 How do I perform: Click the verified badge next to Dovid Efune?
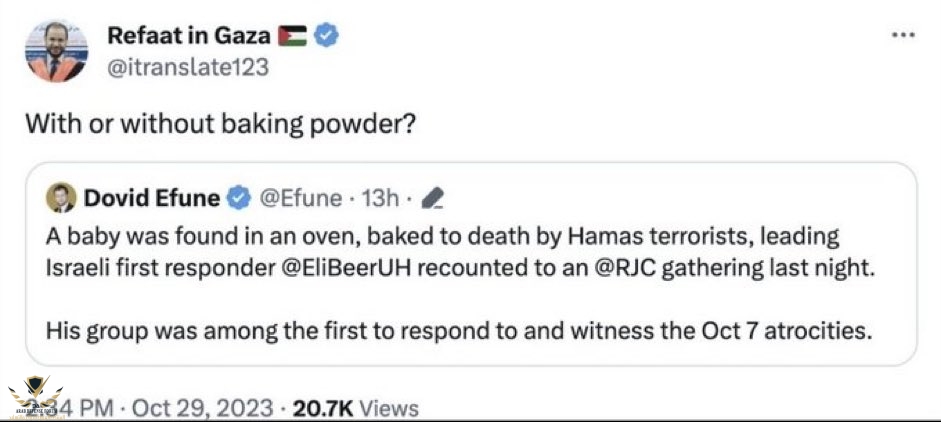237,198
